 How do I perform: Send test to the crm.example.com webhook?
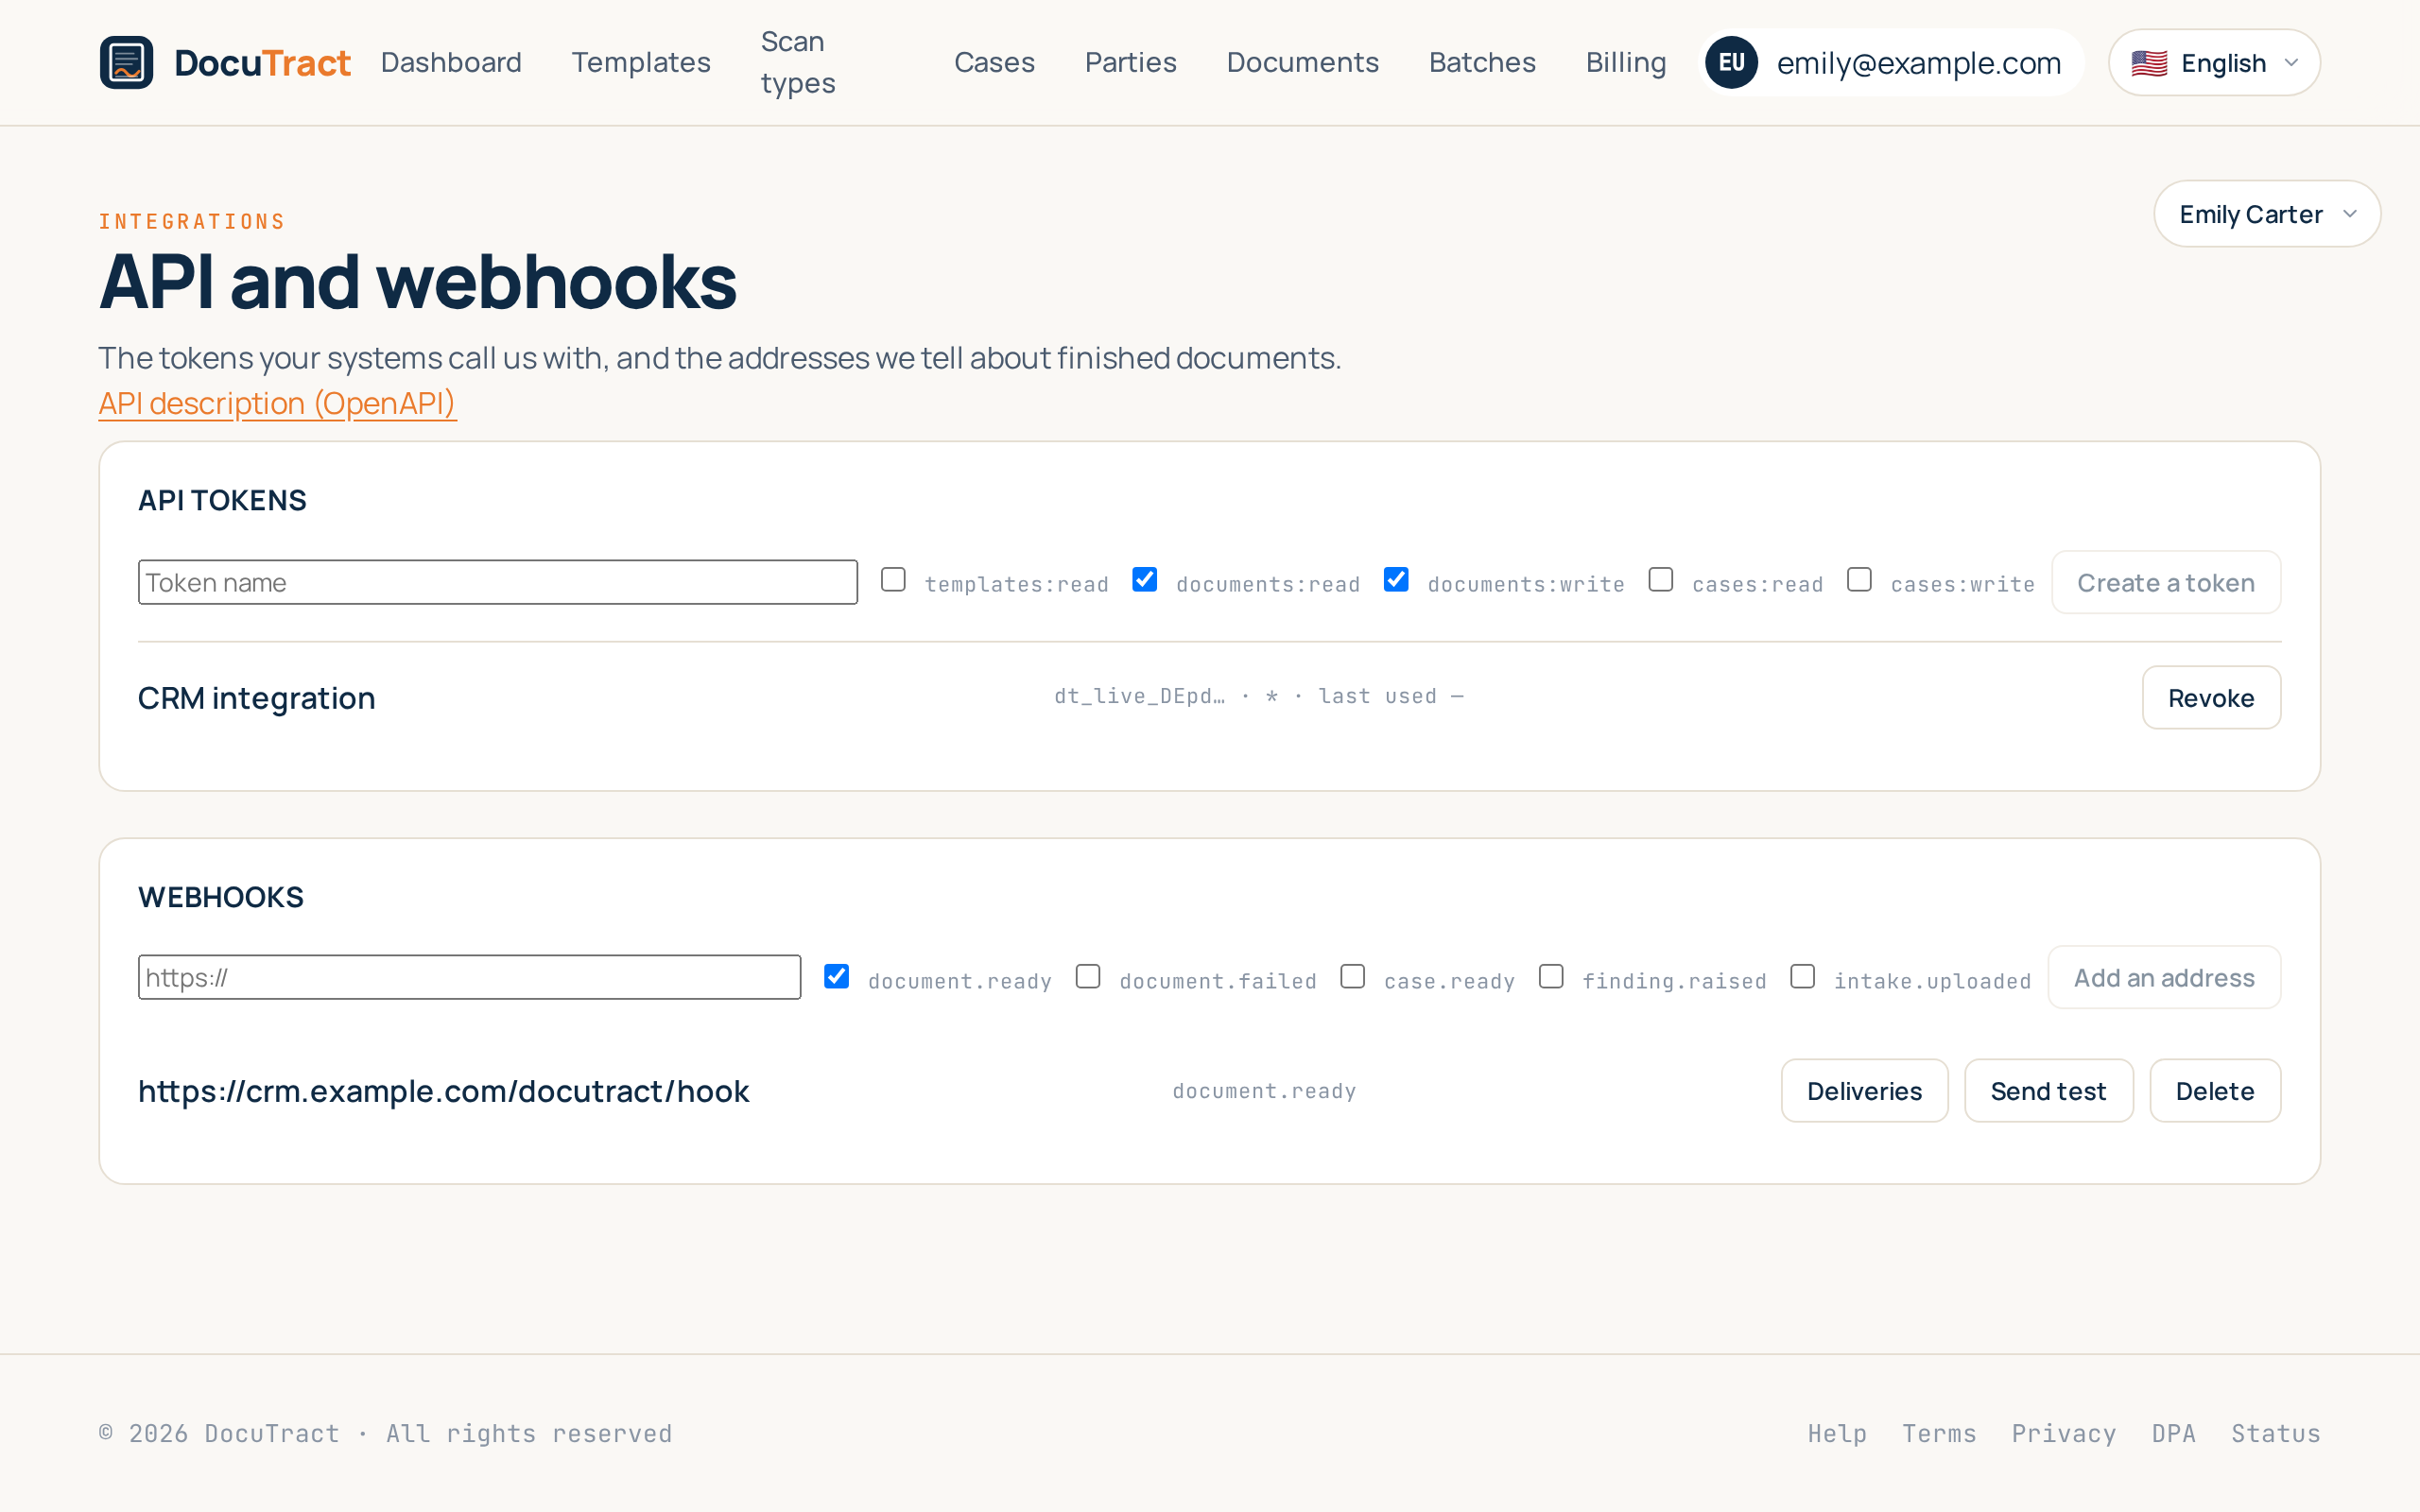click(x=2048, y=1091)
